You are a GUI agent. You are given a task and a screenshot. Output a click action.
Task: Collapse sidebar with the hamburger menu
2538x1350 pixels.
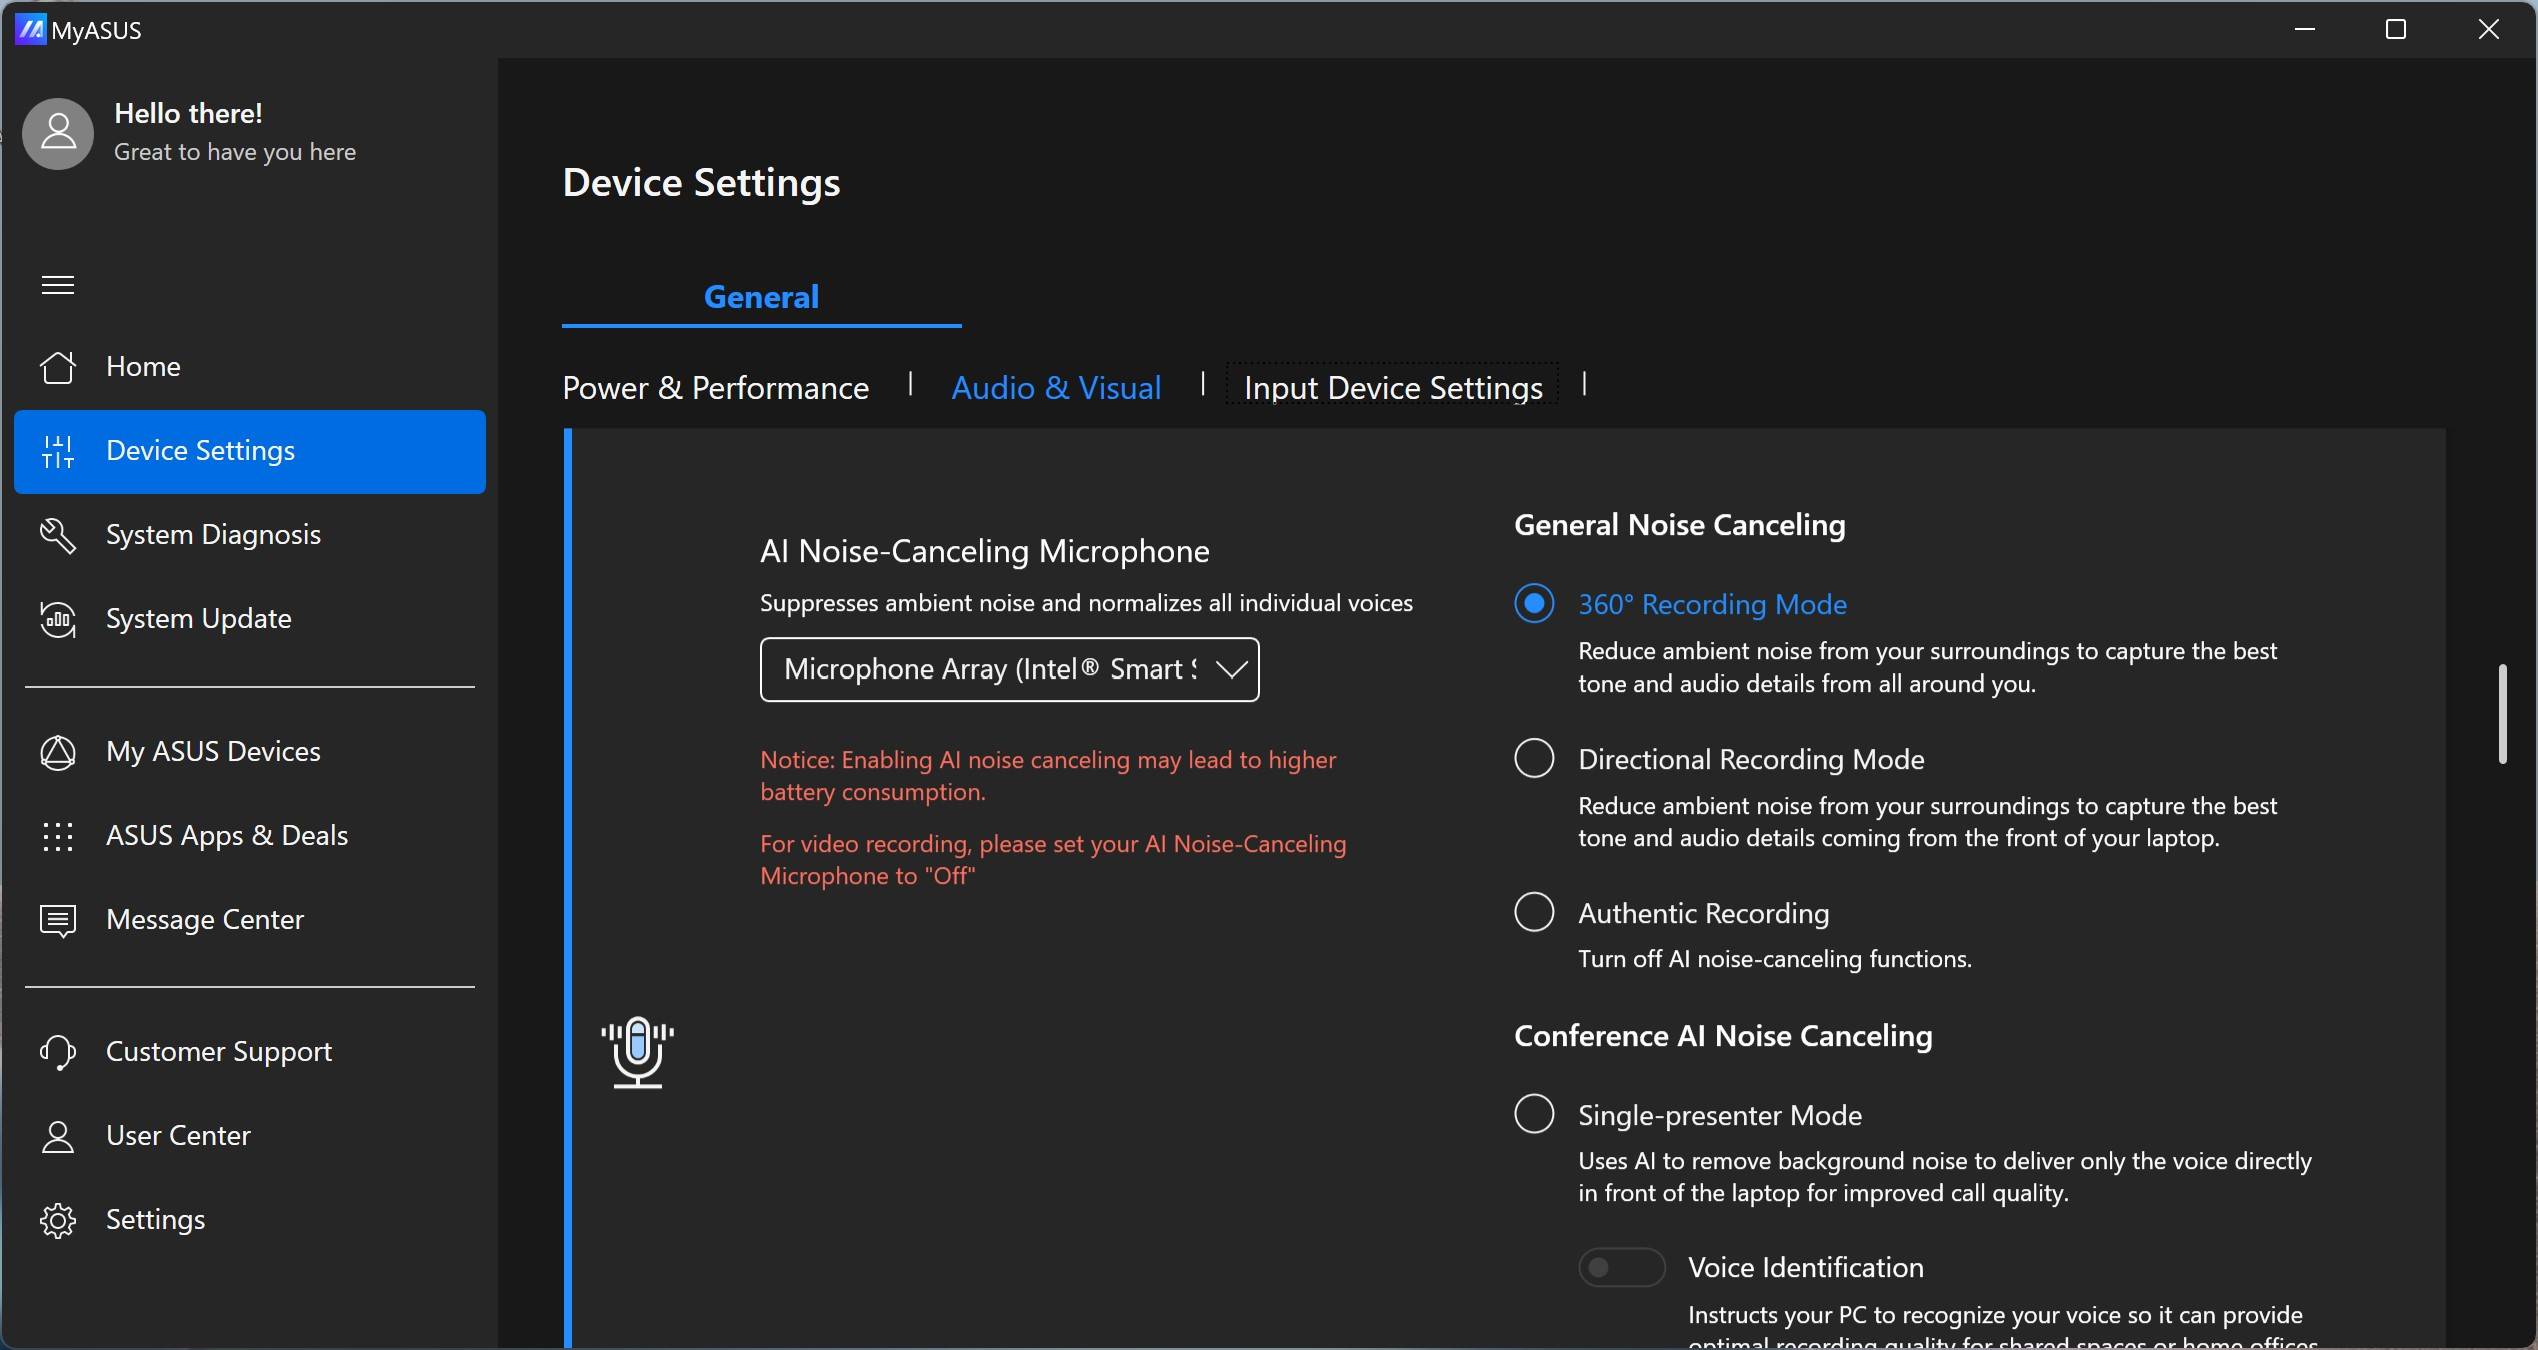coord(57,285)
